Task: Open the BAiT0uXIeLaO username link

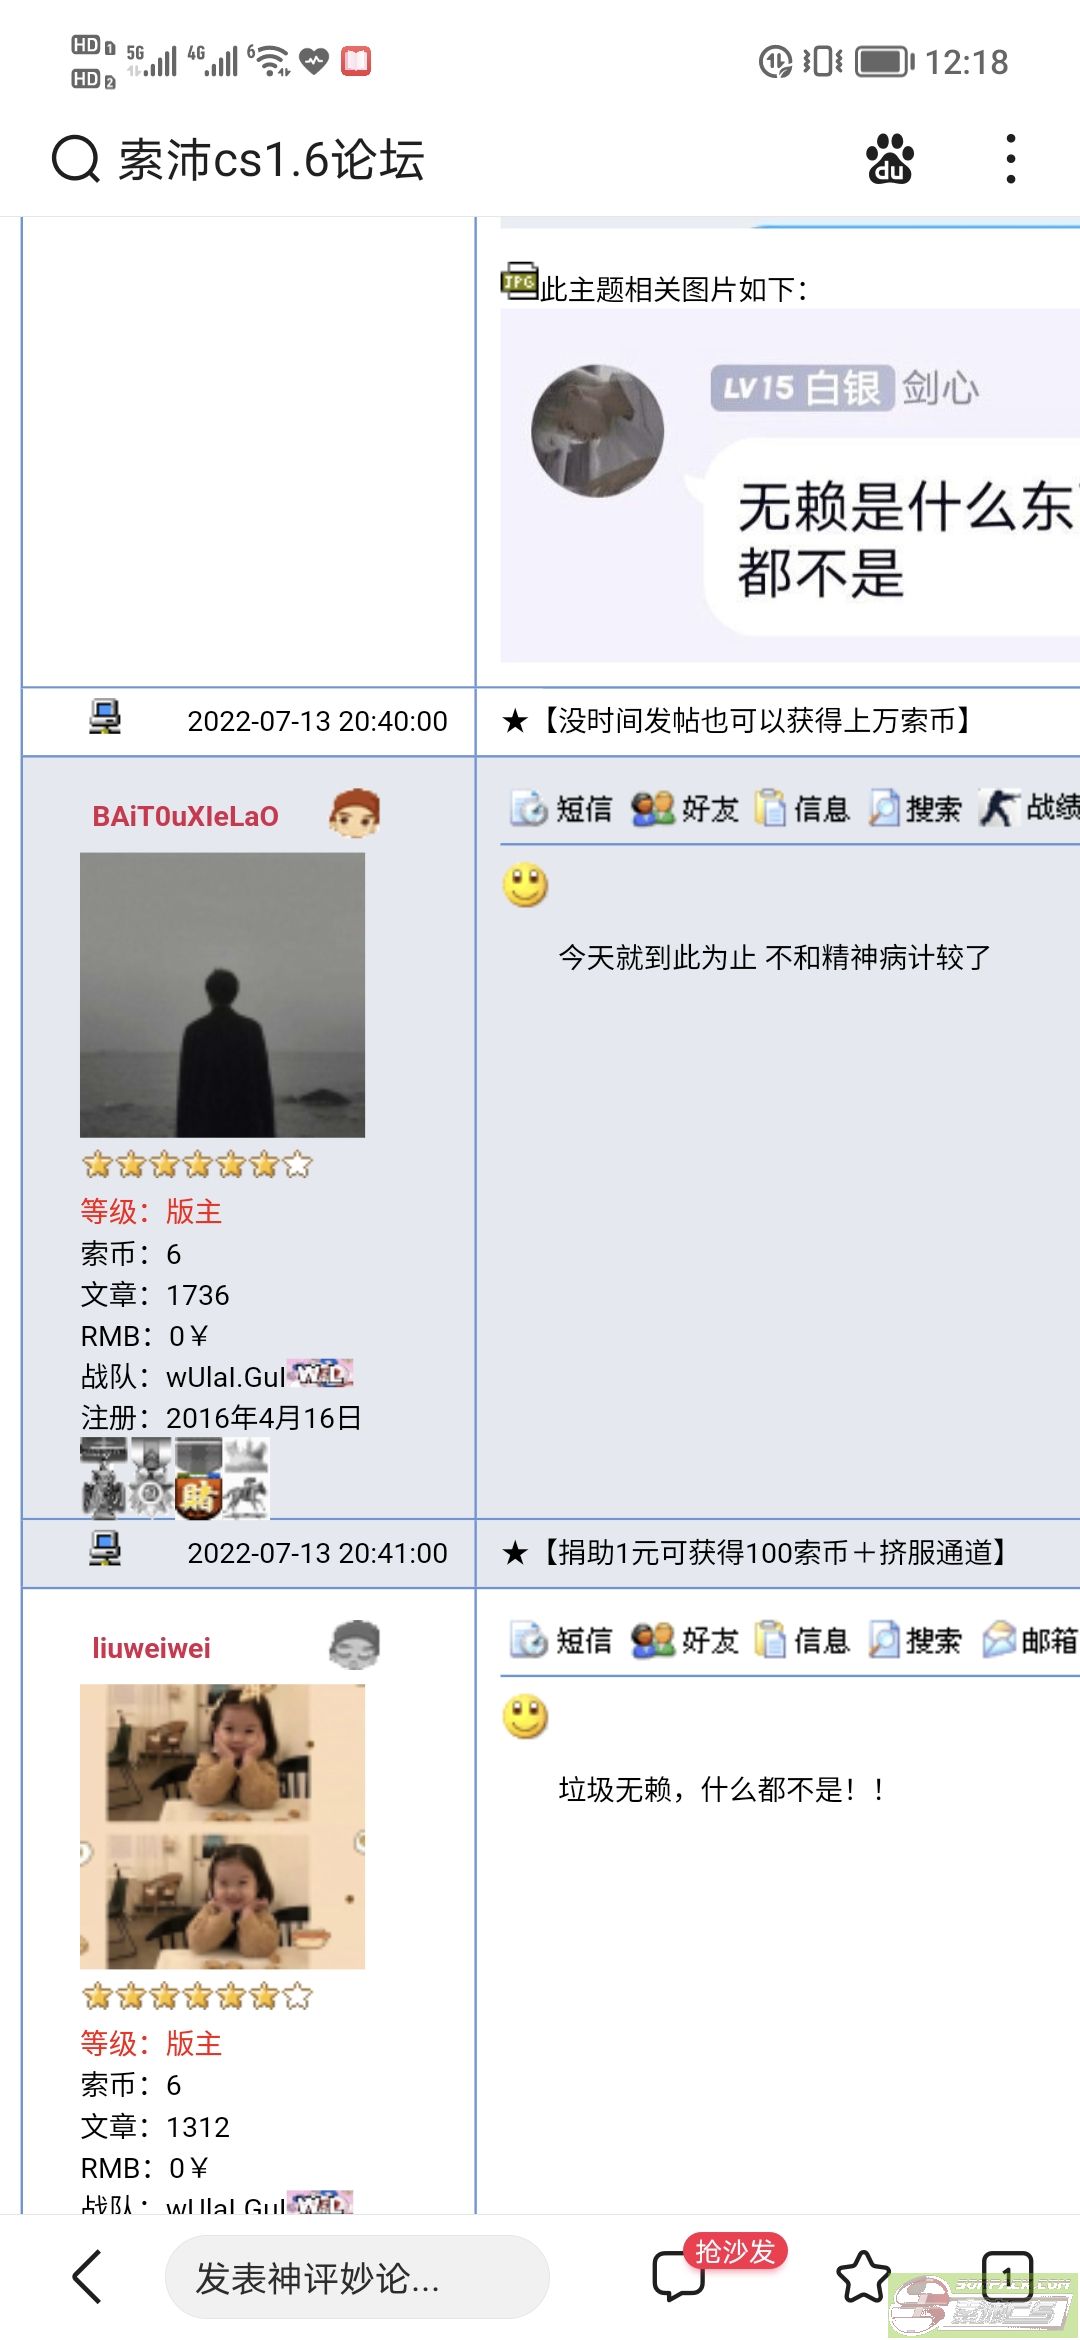Action: 186,816
